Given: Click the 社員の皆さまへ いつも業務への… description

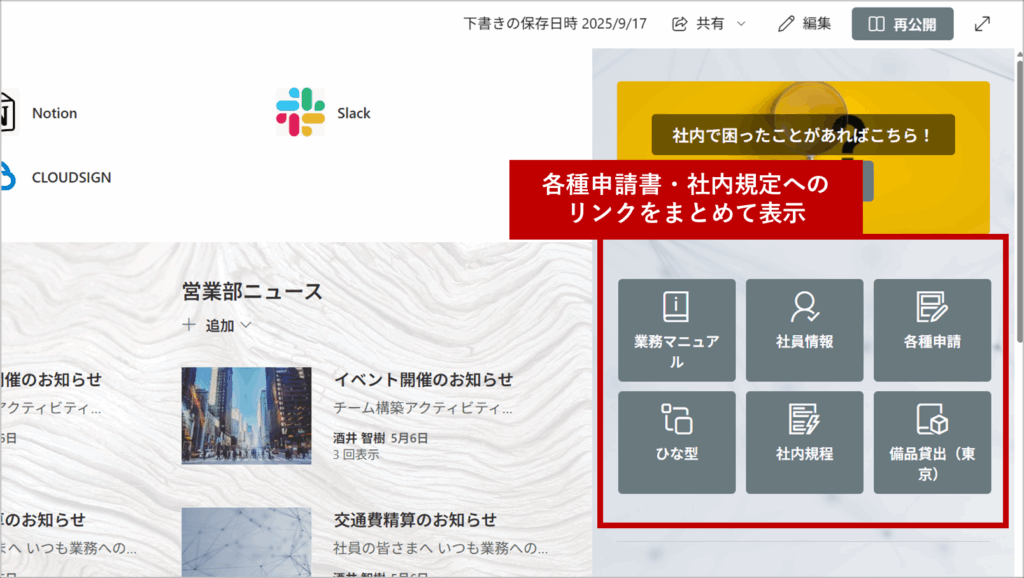Looking at the screenshot, I should click(x=441, y=548).
